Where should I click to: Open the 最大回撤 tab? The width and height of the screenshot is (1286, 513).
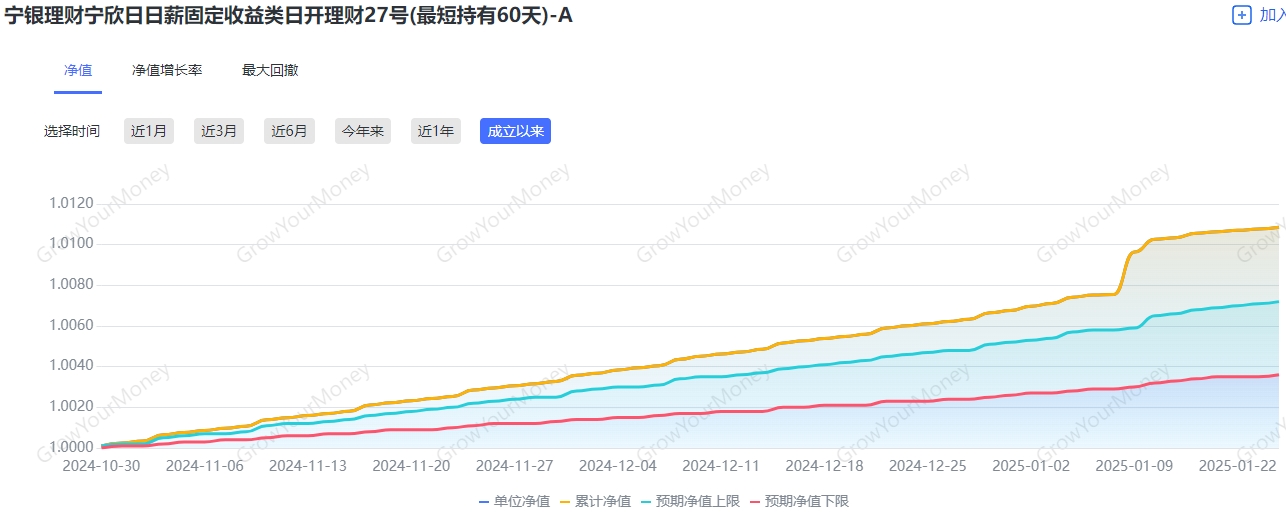(270, 70)
